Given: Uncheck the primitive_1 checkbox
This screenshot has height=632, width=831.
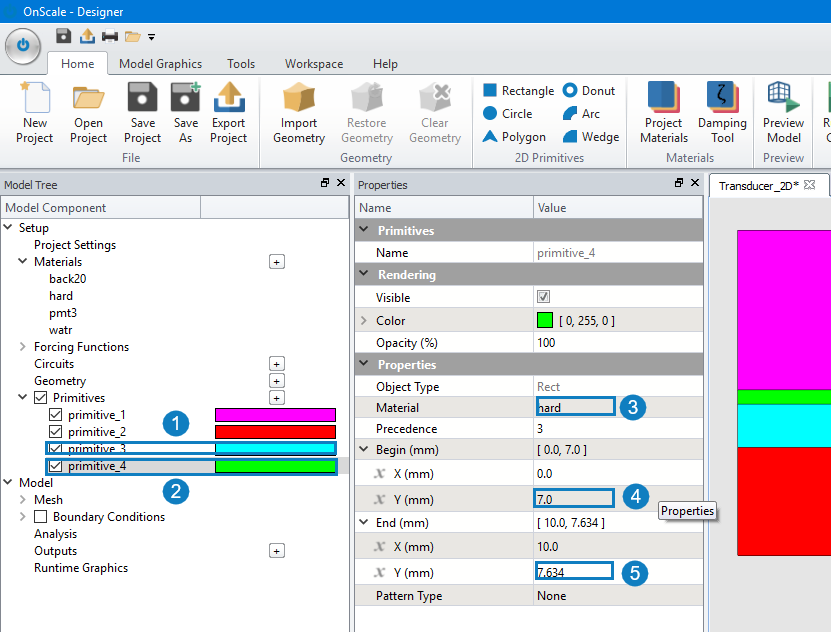Looking at the screenshot, I should click(x=55, y=414).
